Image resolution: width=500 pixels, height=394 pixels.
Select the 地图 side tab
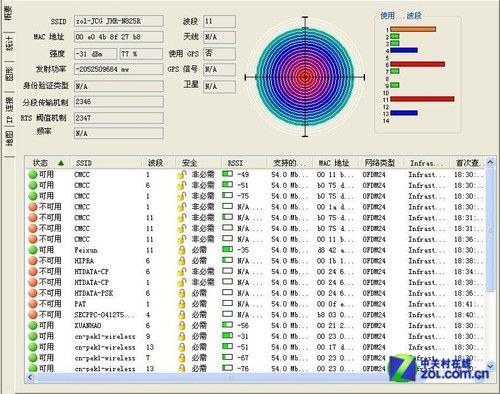pyautogui.click(x=9, y=139)
